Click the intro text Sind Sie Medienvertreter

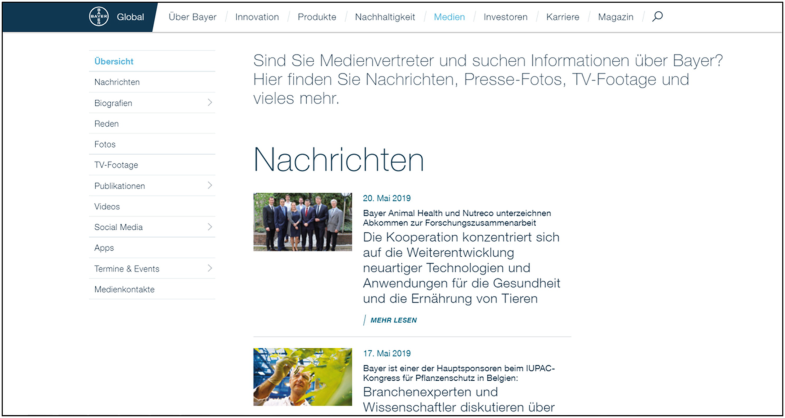click(x=488, y=80)
